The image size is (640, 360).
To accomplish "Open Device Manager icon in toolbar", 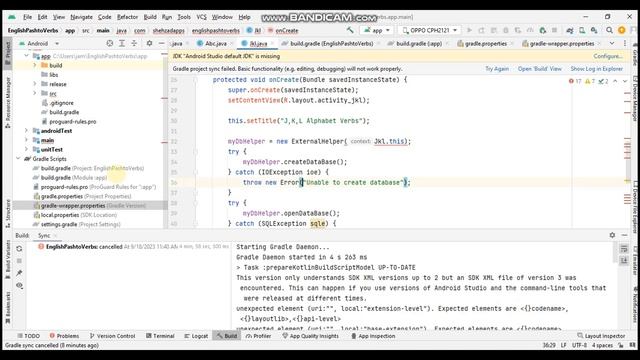I will coord(582,30).
